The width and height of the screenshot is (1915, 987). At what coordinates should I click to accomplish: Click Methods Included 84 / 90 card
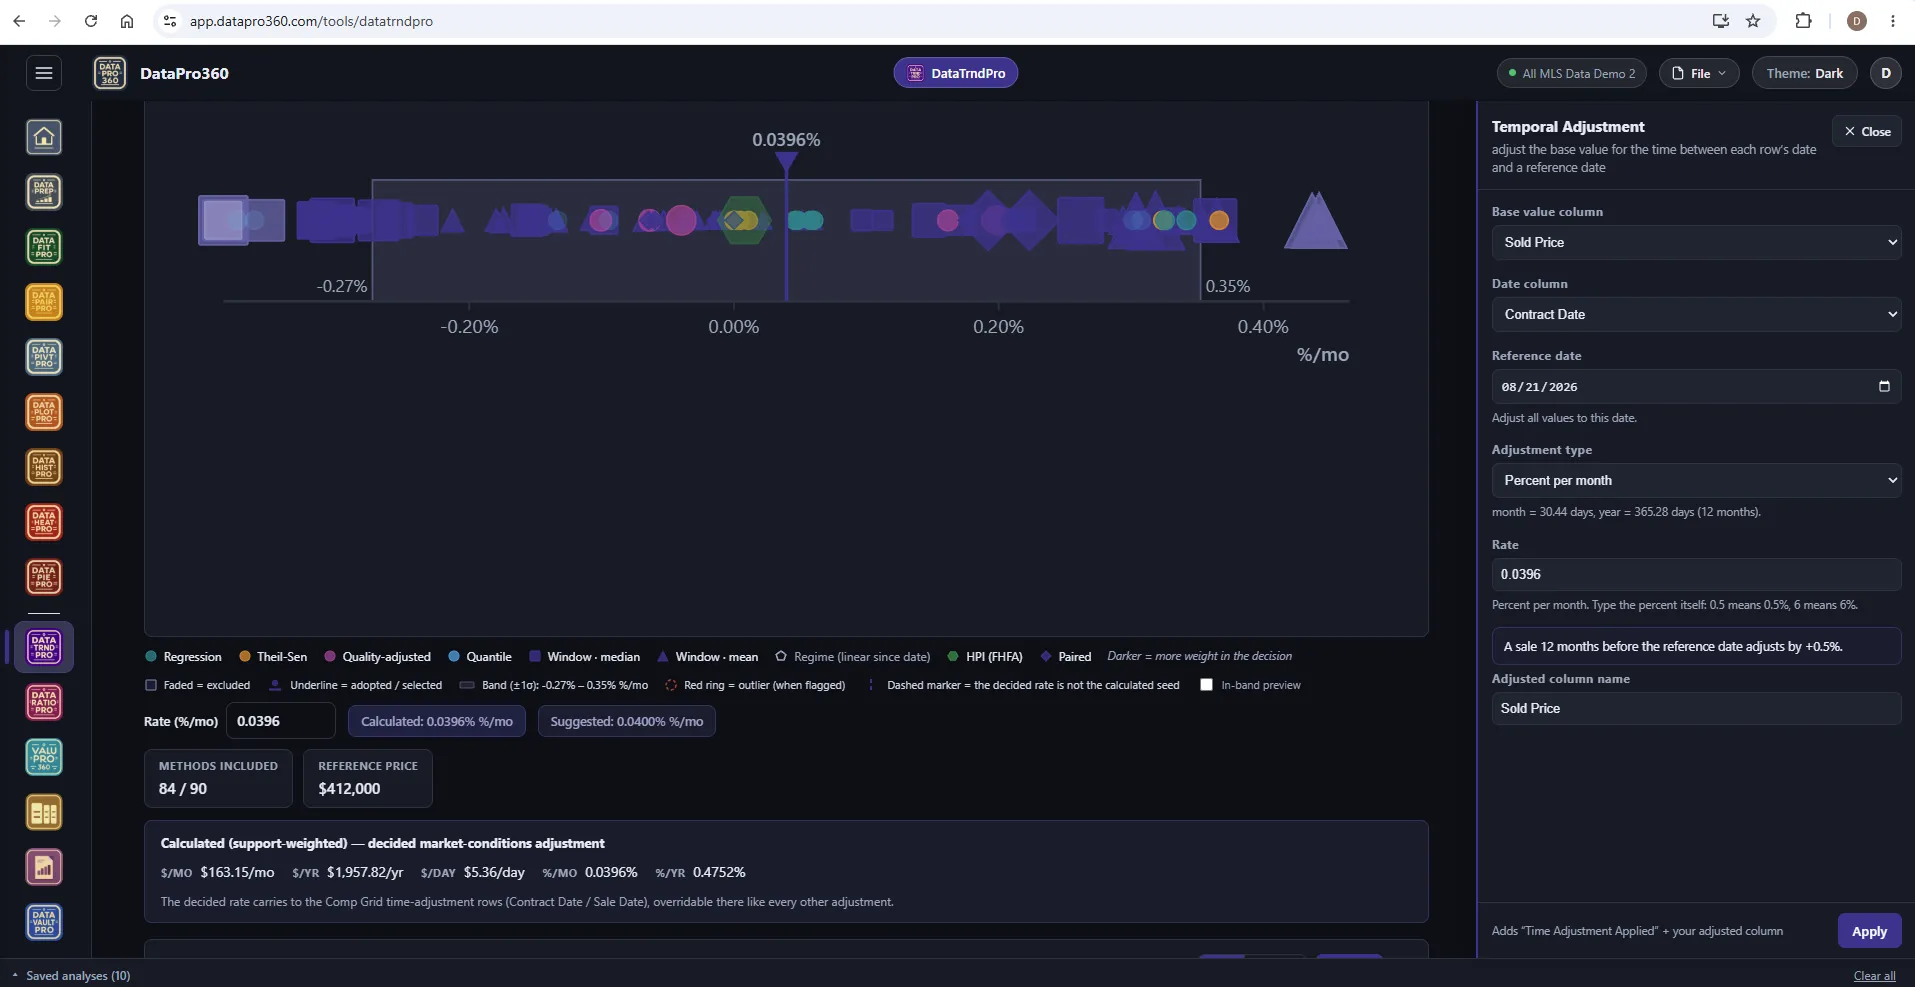(218, 778)
